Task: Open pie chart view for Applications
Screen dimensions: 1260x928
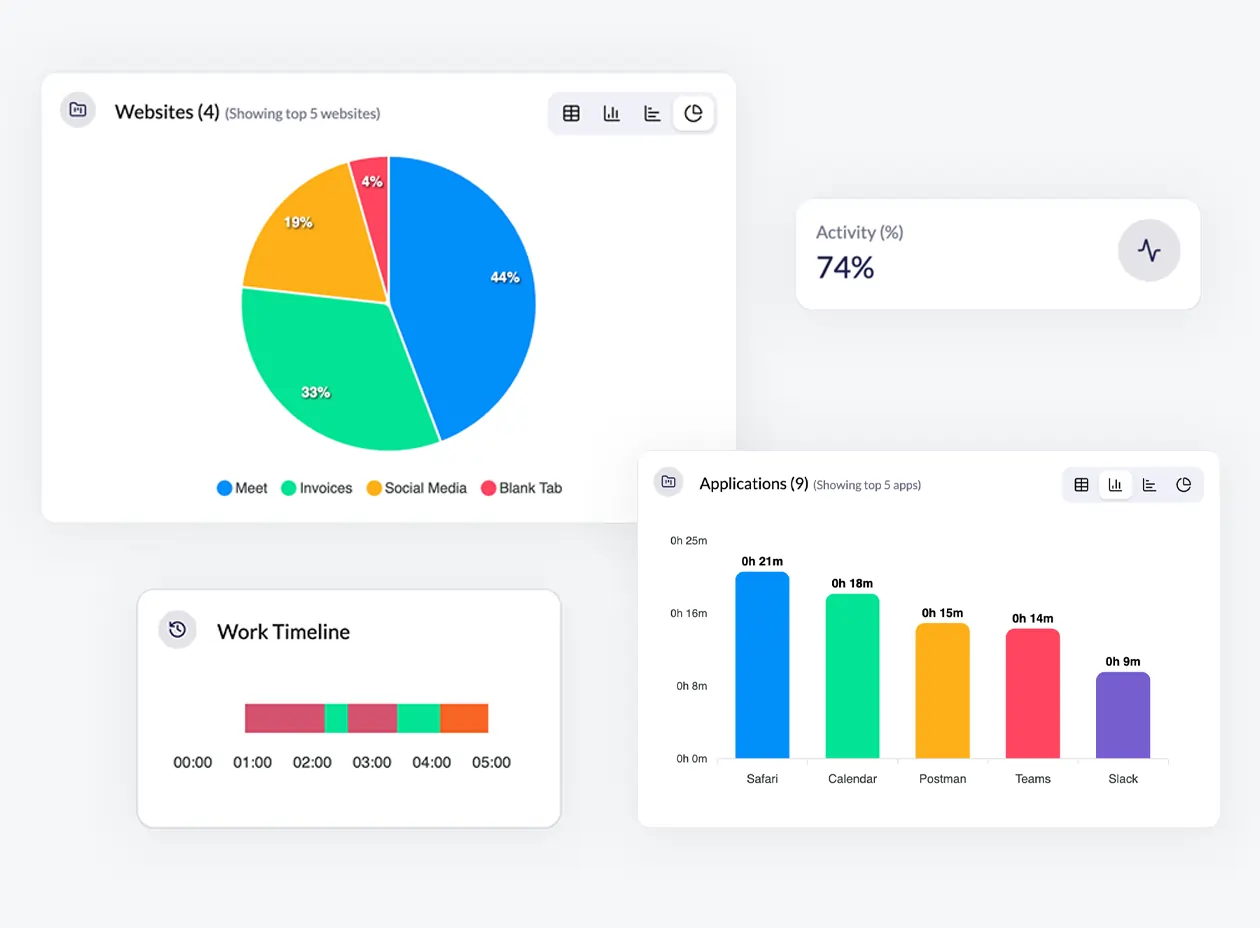Action: (x=1184, y=484)
